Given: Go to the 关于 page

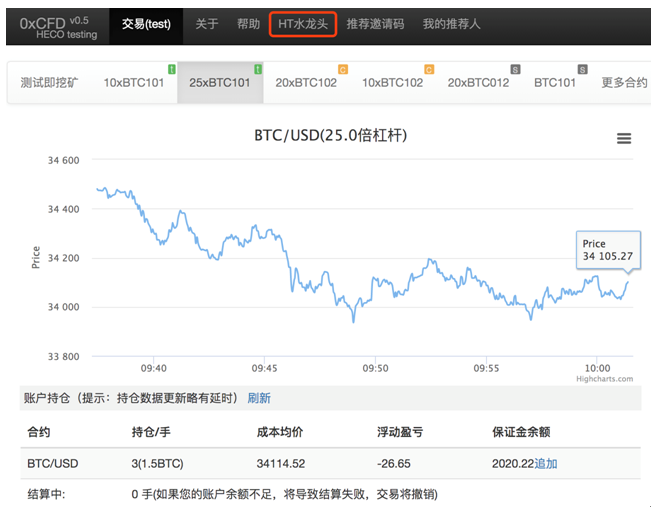Looking at the screenshot, I should [207, 24].
